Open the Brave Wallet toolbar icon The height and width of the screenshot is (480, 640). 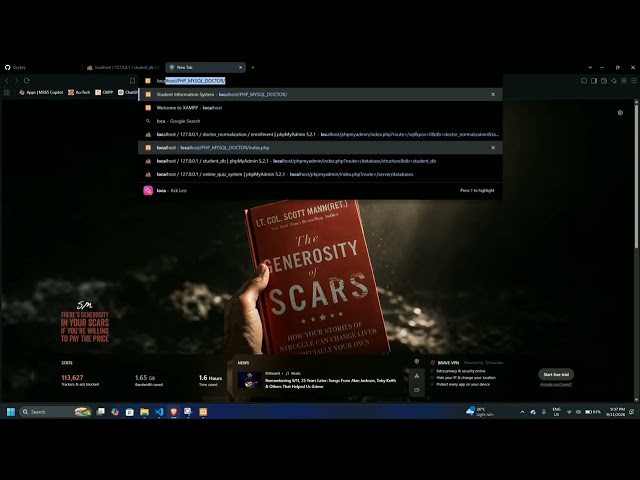(x=604, y=81)
